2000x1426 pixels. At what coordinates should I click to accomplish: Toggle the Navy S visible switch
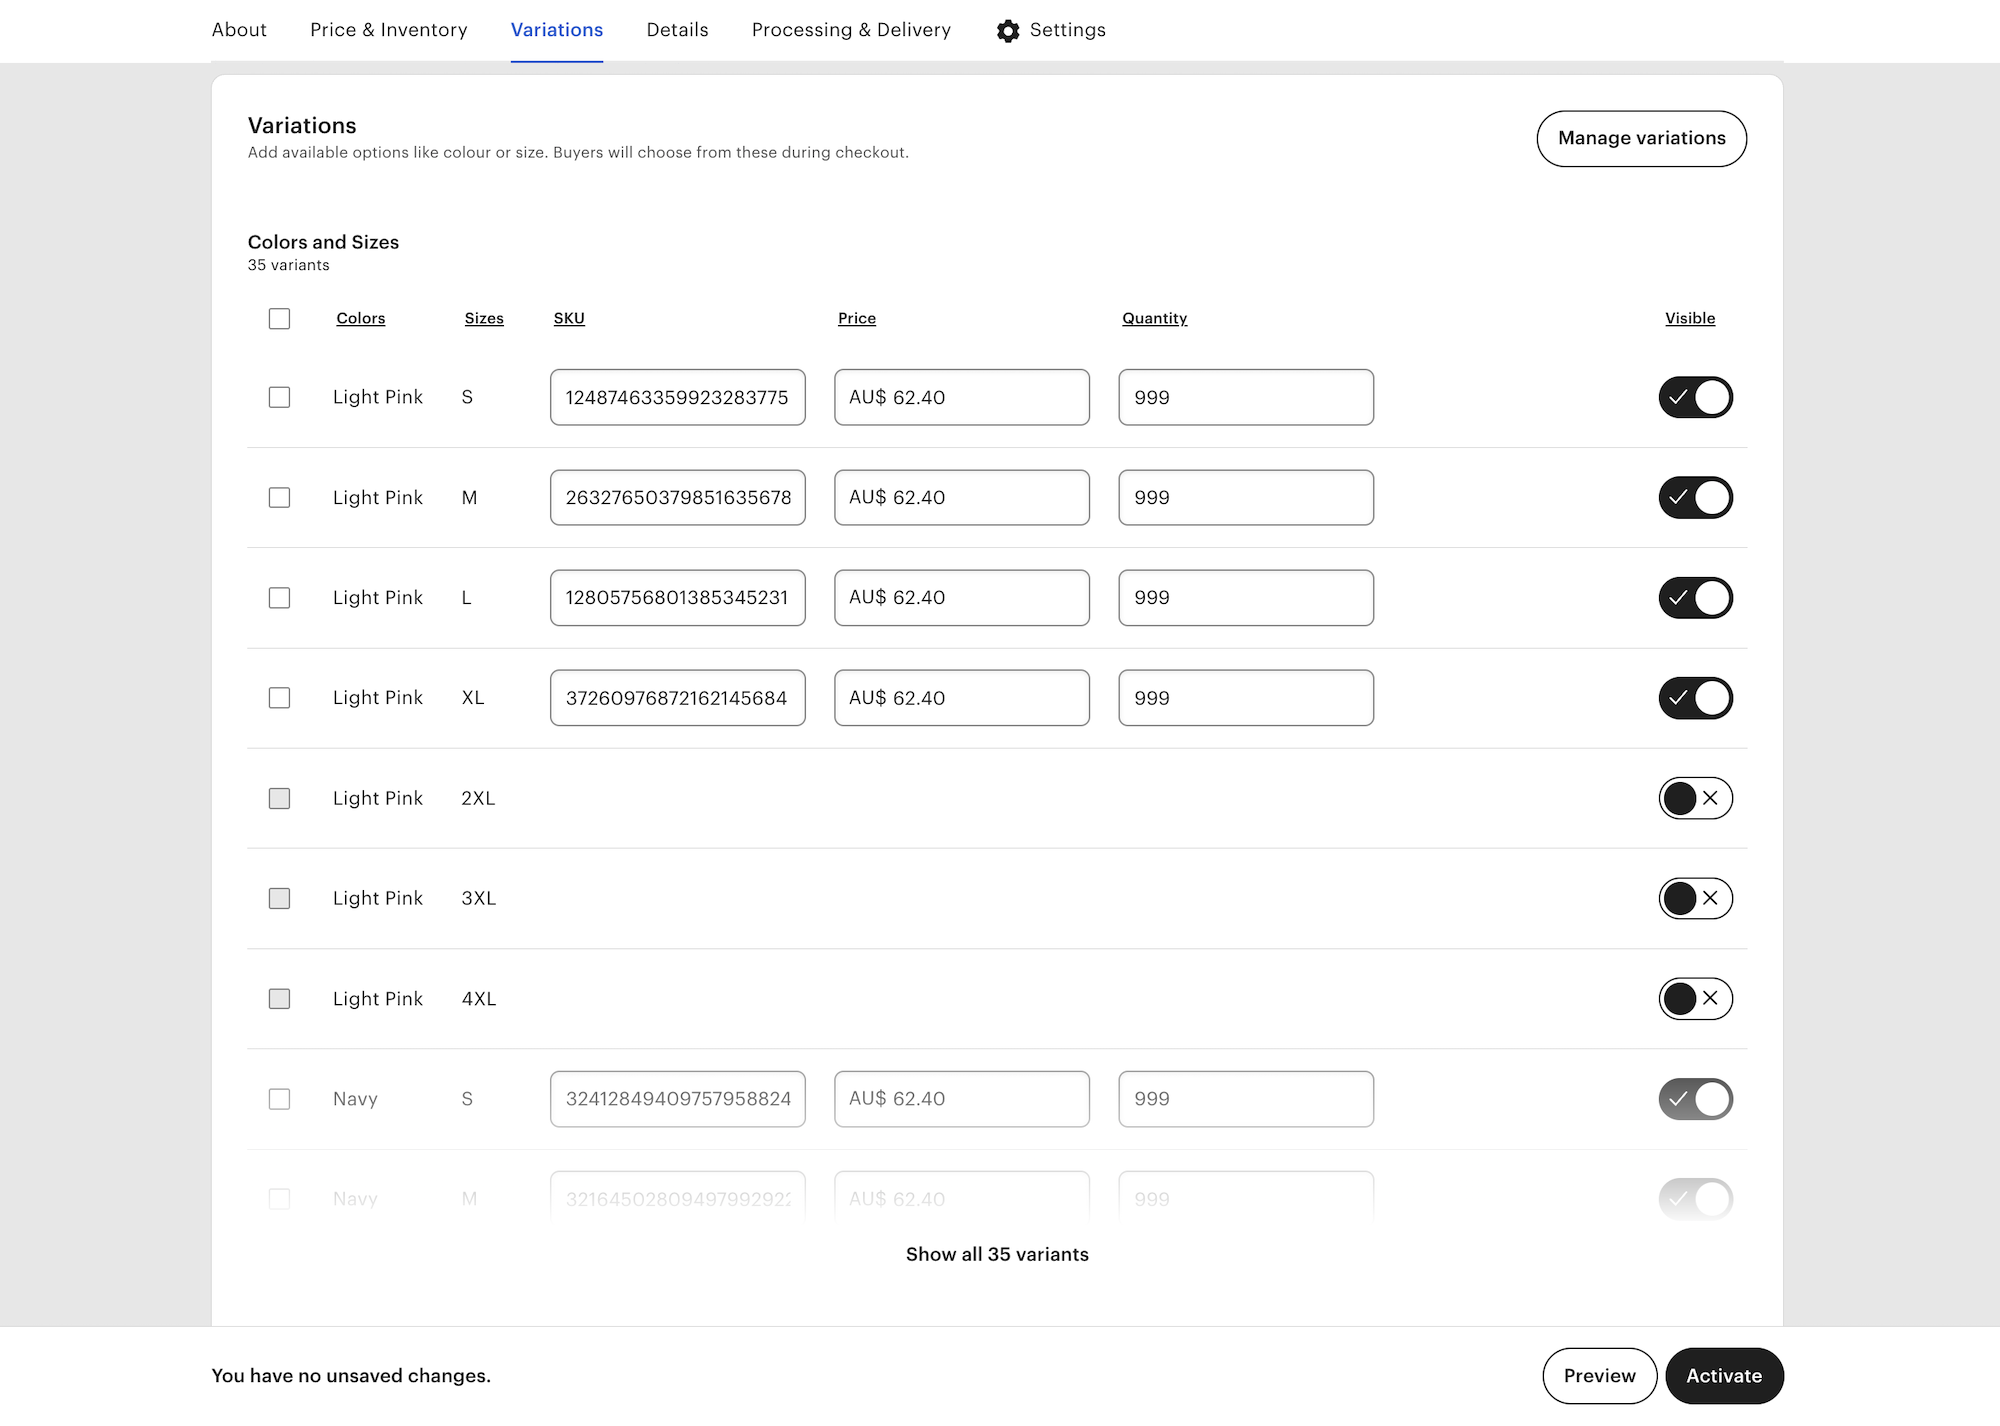(x=1695, y=1098)
